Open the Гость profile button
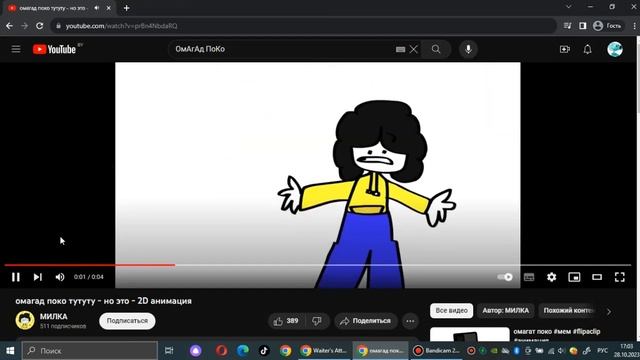 click(608, 26)
